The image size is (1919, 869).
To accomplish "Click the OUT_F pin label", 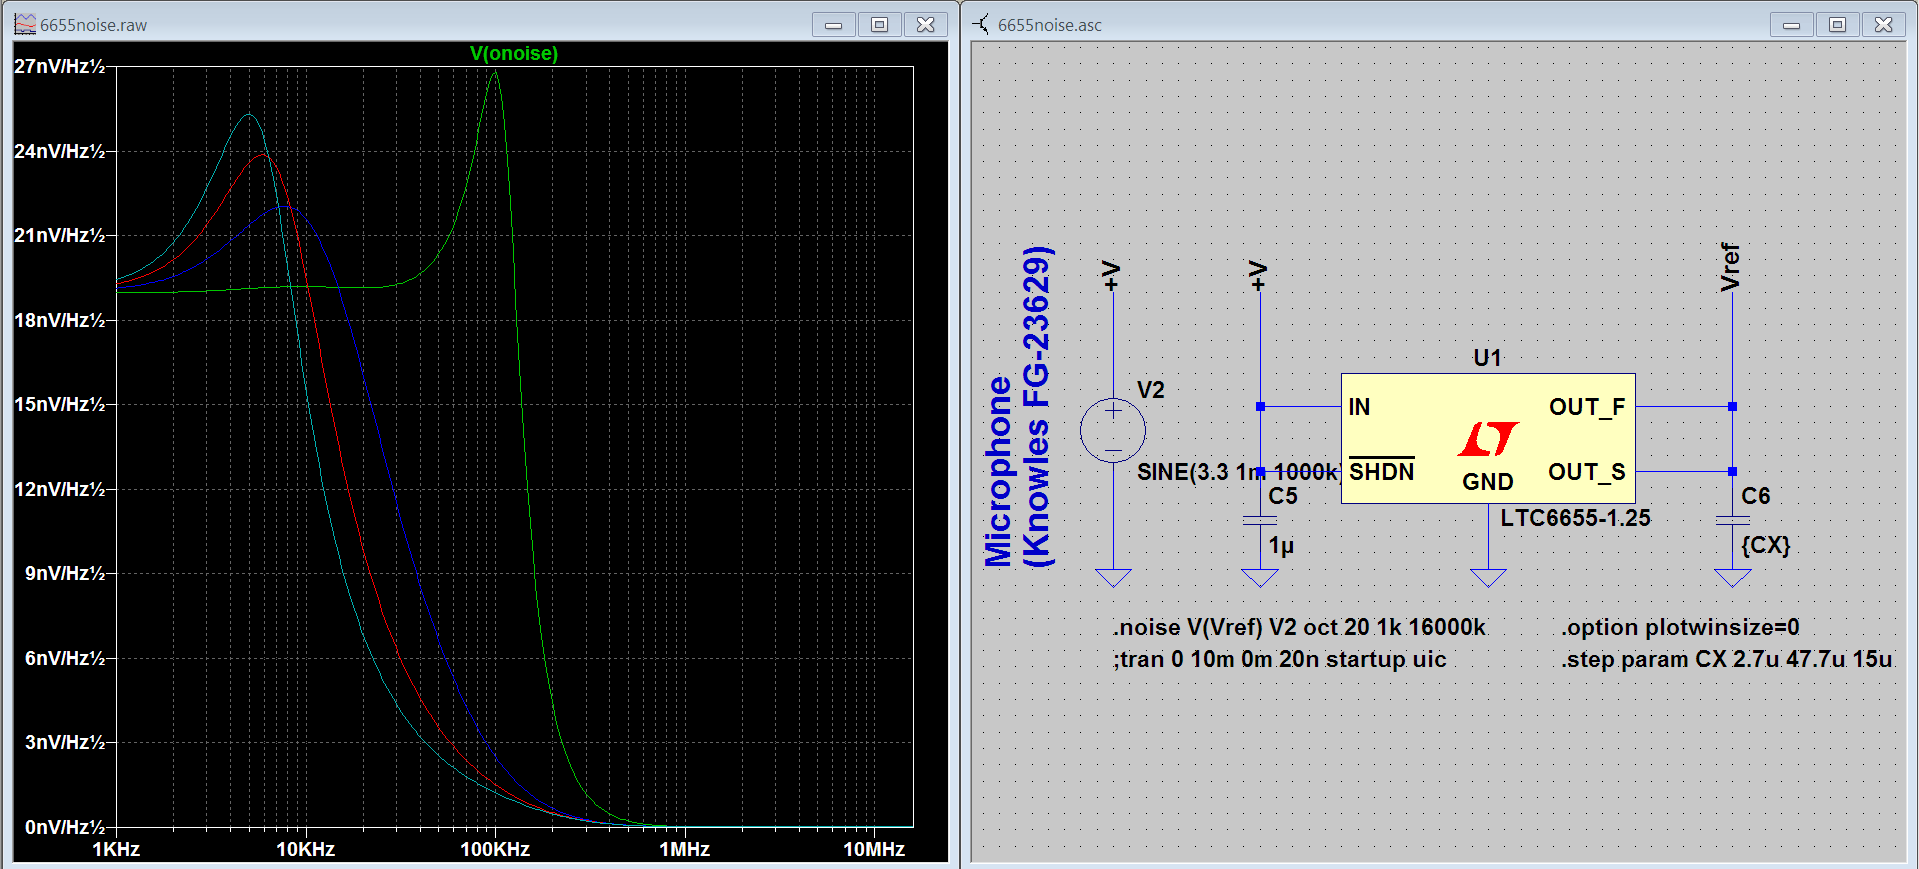I will pos(1587,407).
